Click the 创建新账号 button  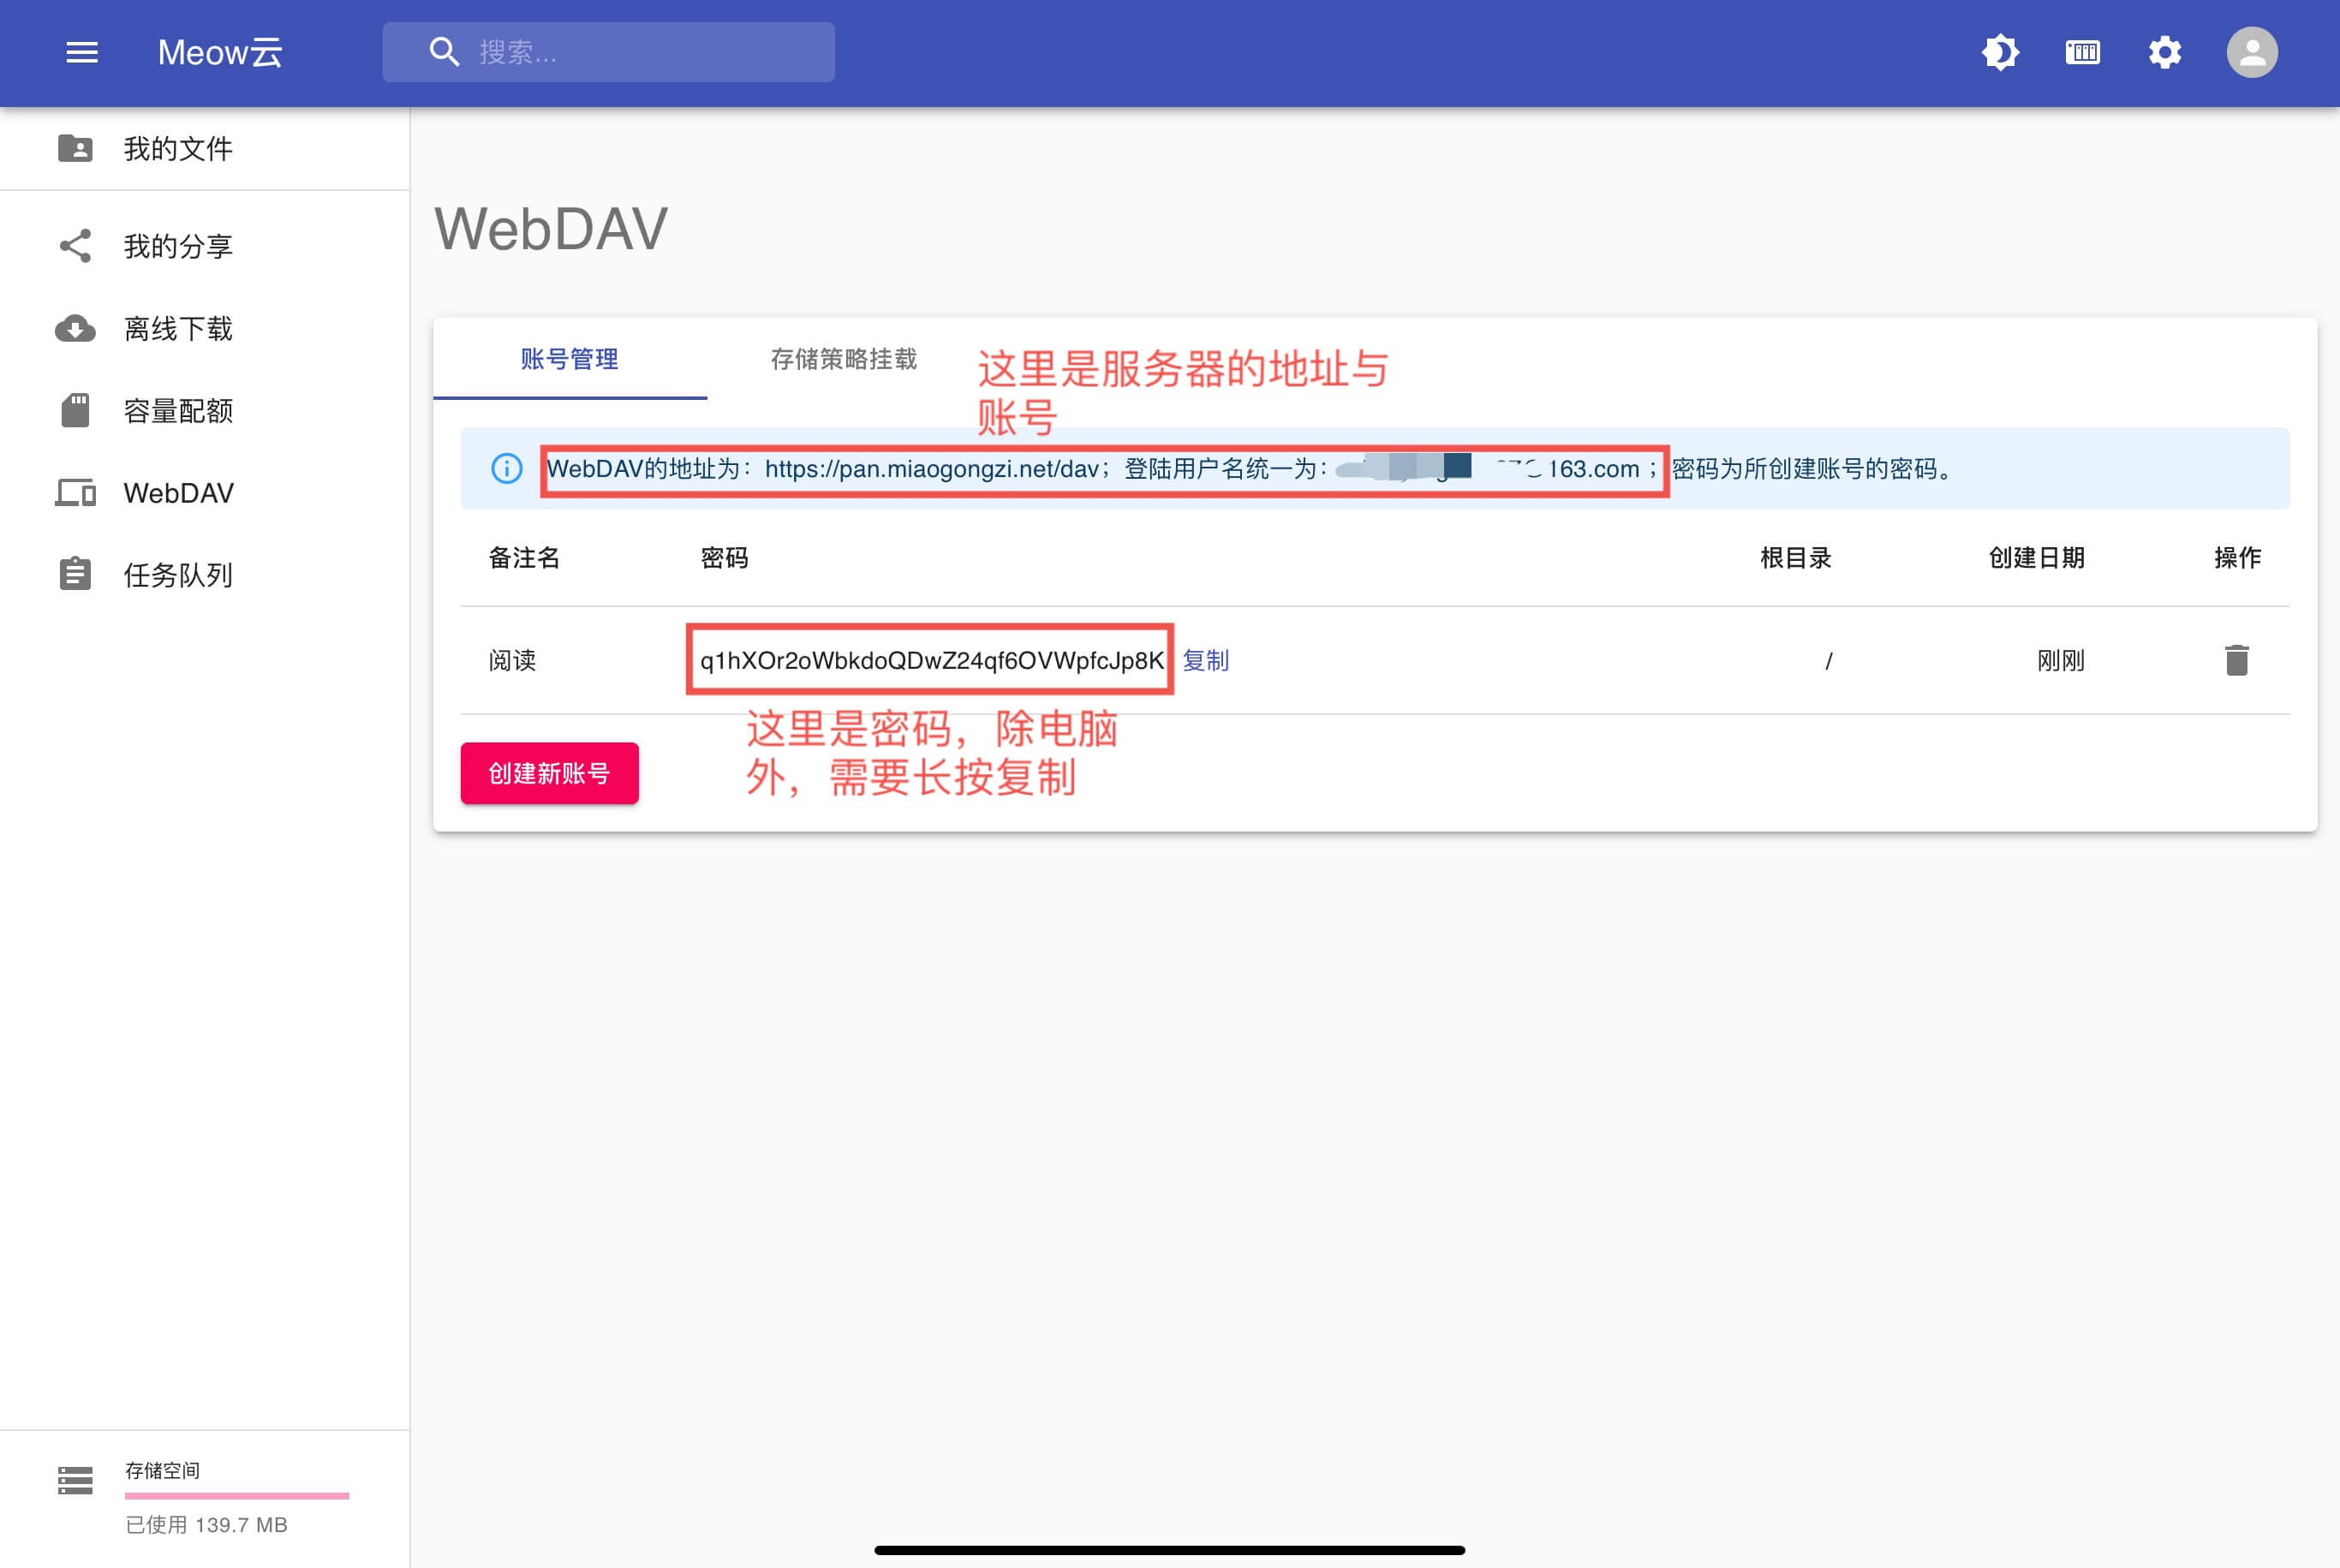[x=549, y=773]
